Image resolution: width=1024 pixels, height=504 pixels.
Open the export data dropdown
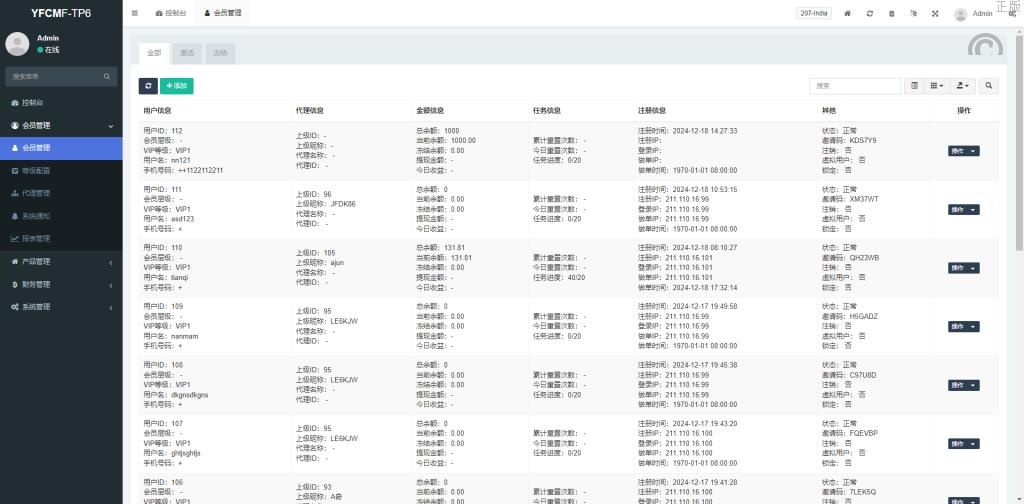(x=963, y=86)
